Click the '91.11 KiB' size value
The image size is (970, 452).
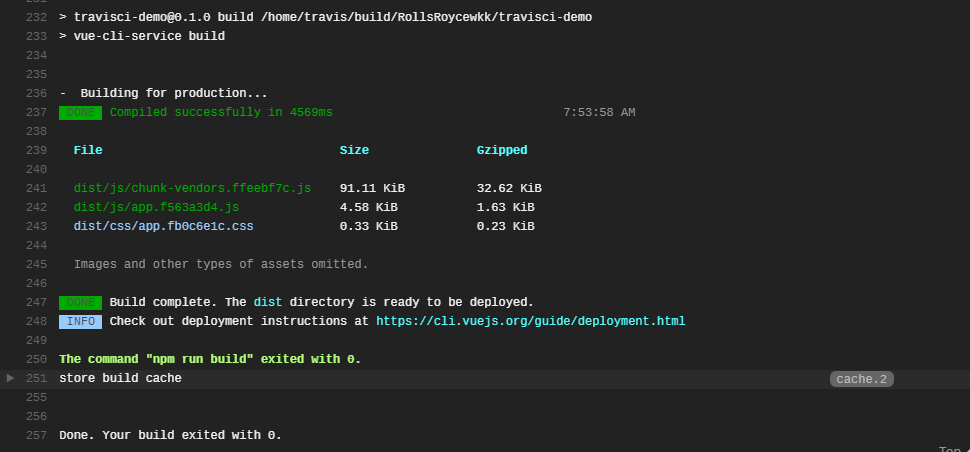[372, 189]
